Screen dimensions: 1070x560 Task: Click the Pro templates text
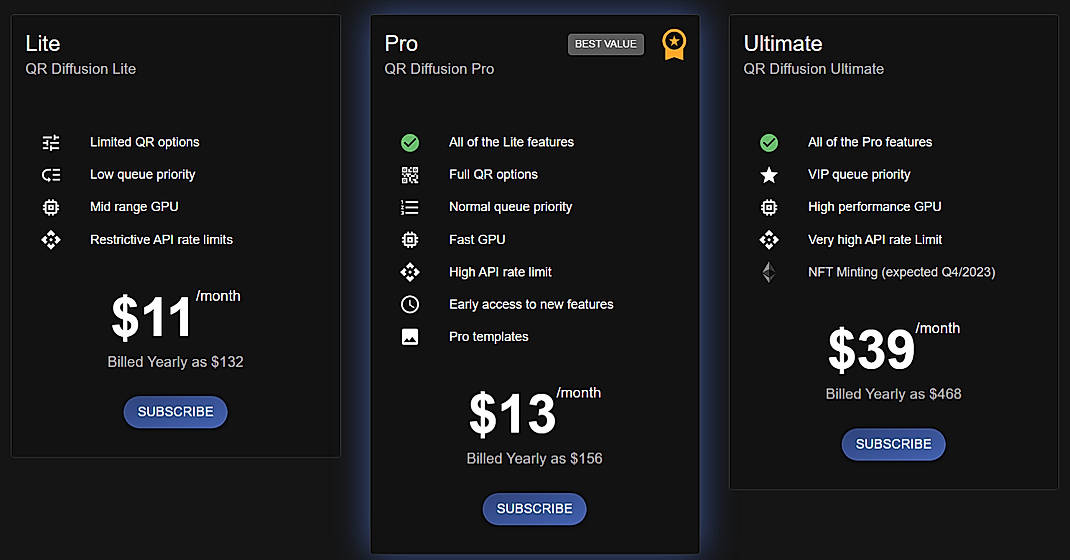point(489,337)
